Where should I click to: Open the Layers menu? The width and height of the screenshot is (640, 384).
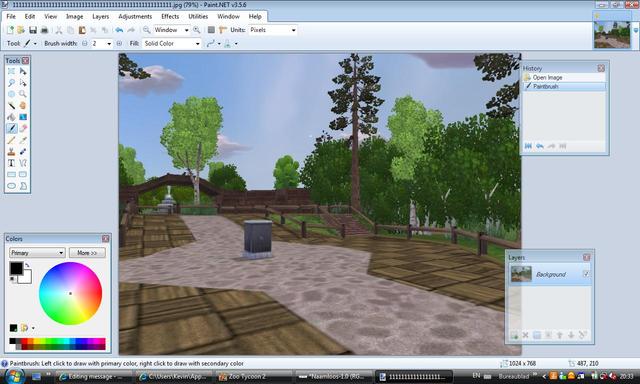(100, 16)
